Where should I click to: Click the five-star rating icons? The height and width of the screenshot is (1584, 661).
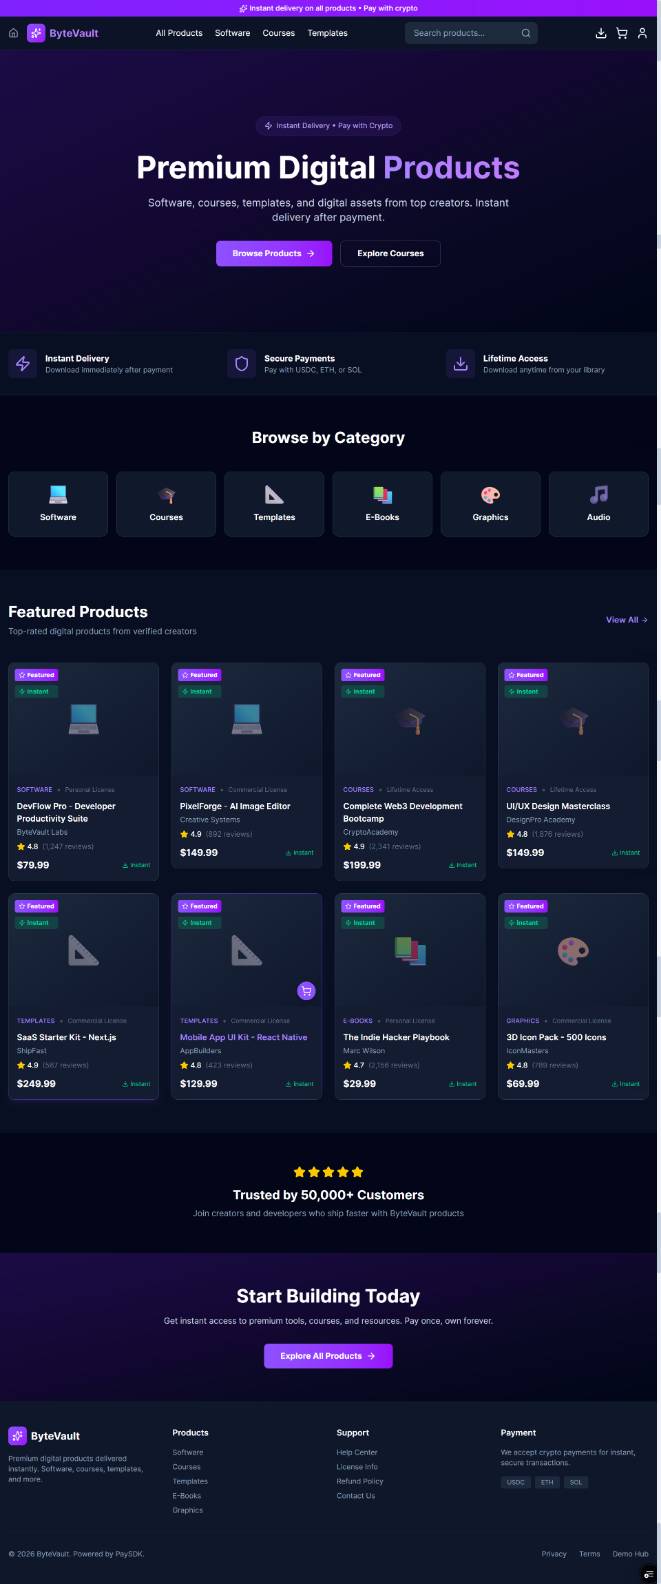coord(328,1171)
